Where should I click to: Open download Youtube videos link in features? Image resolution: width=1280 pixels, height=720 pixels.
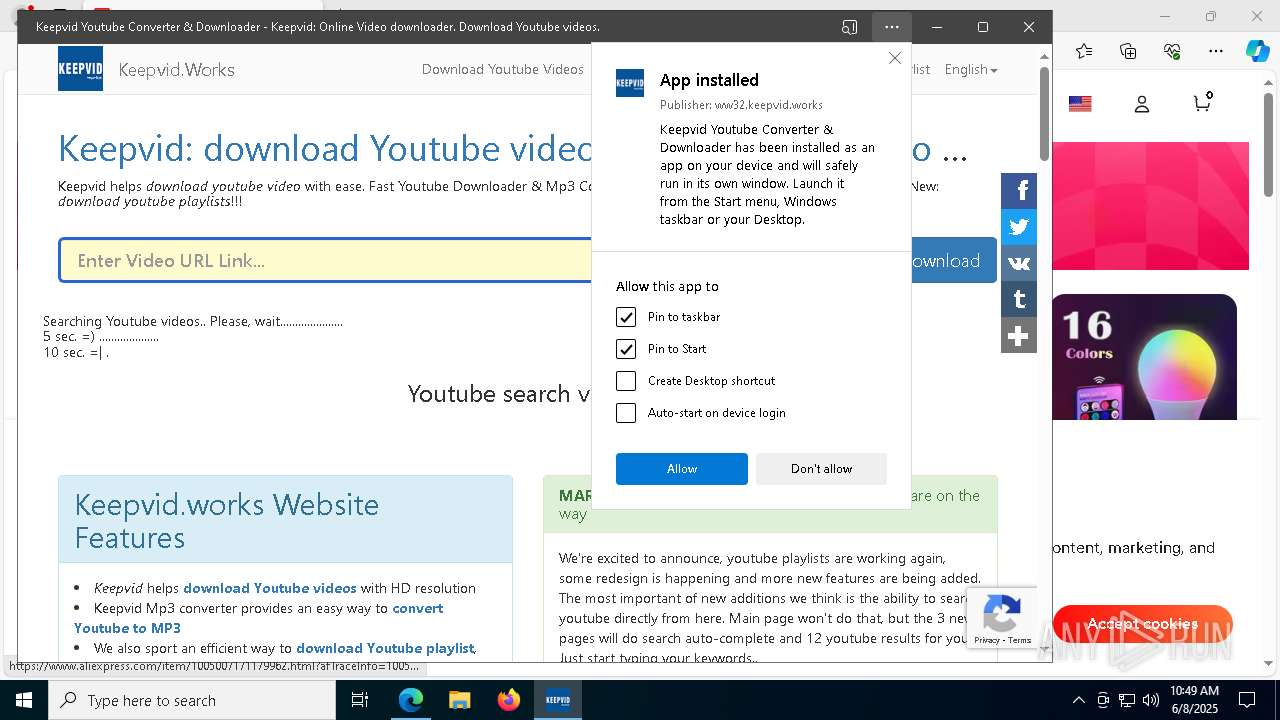click(x=269, y=588)
